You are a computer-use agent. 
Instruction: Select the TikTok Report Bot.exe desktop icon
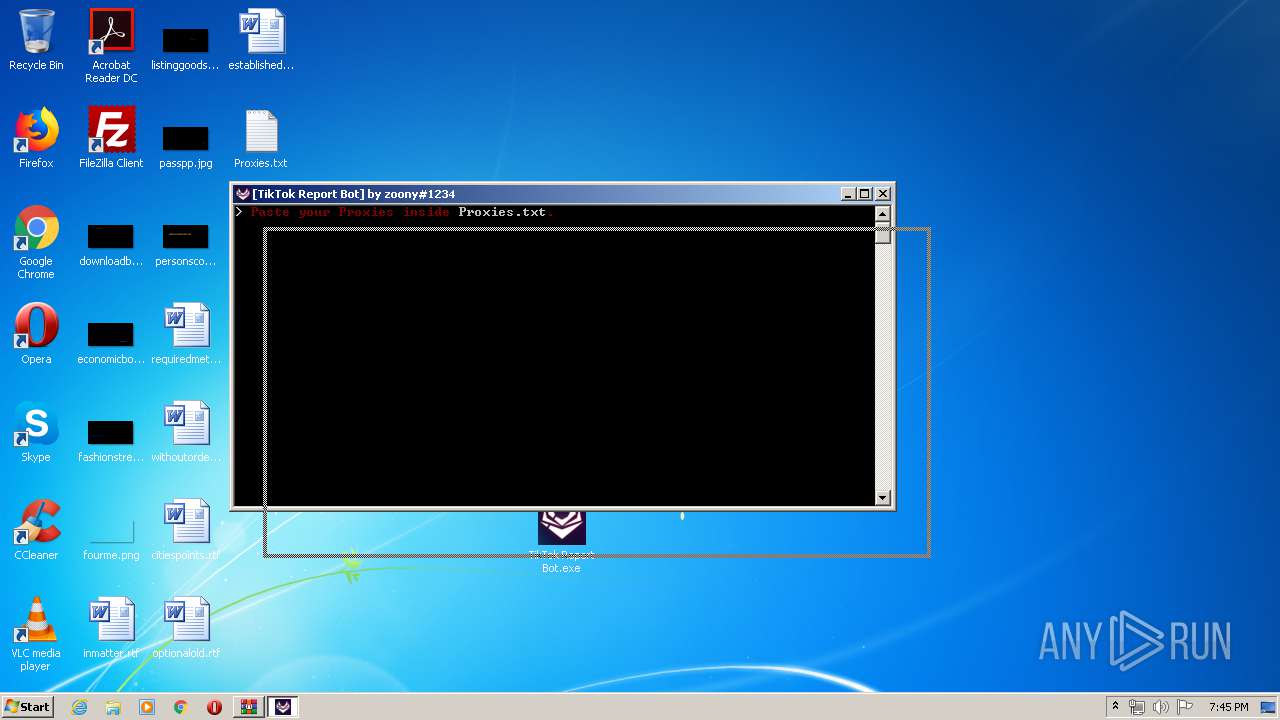coord(561,541)
